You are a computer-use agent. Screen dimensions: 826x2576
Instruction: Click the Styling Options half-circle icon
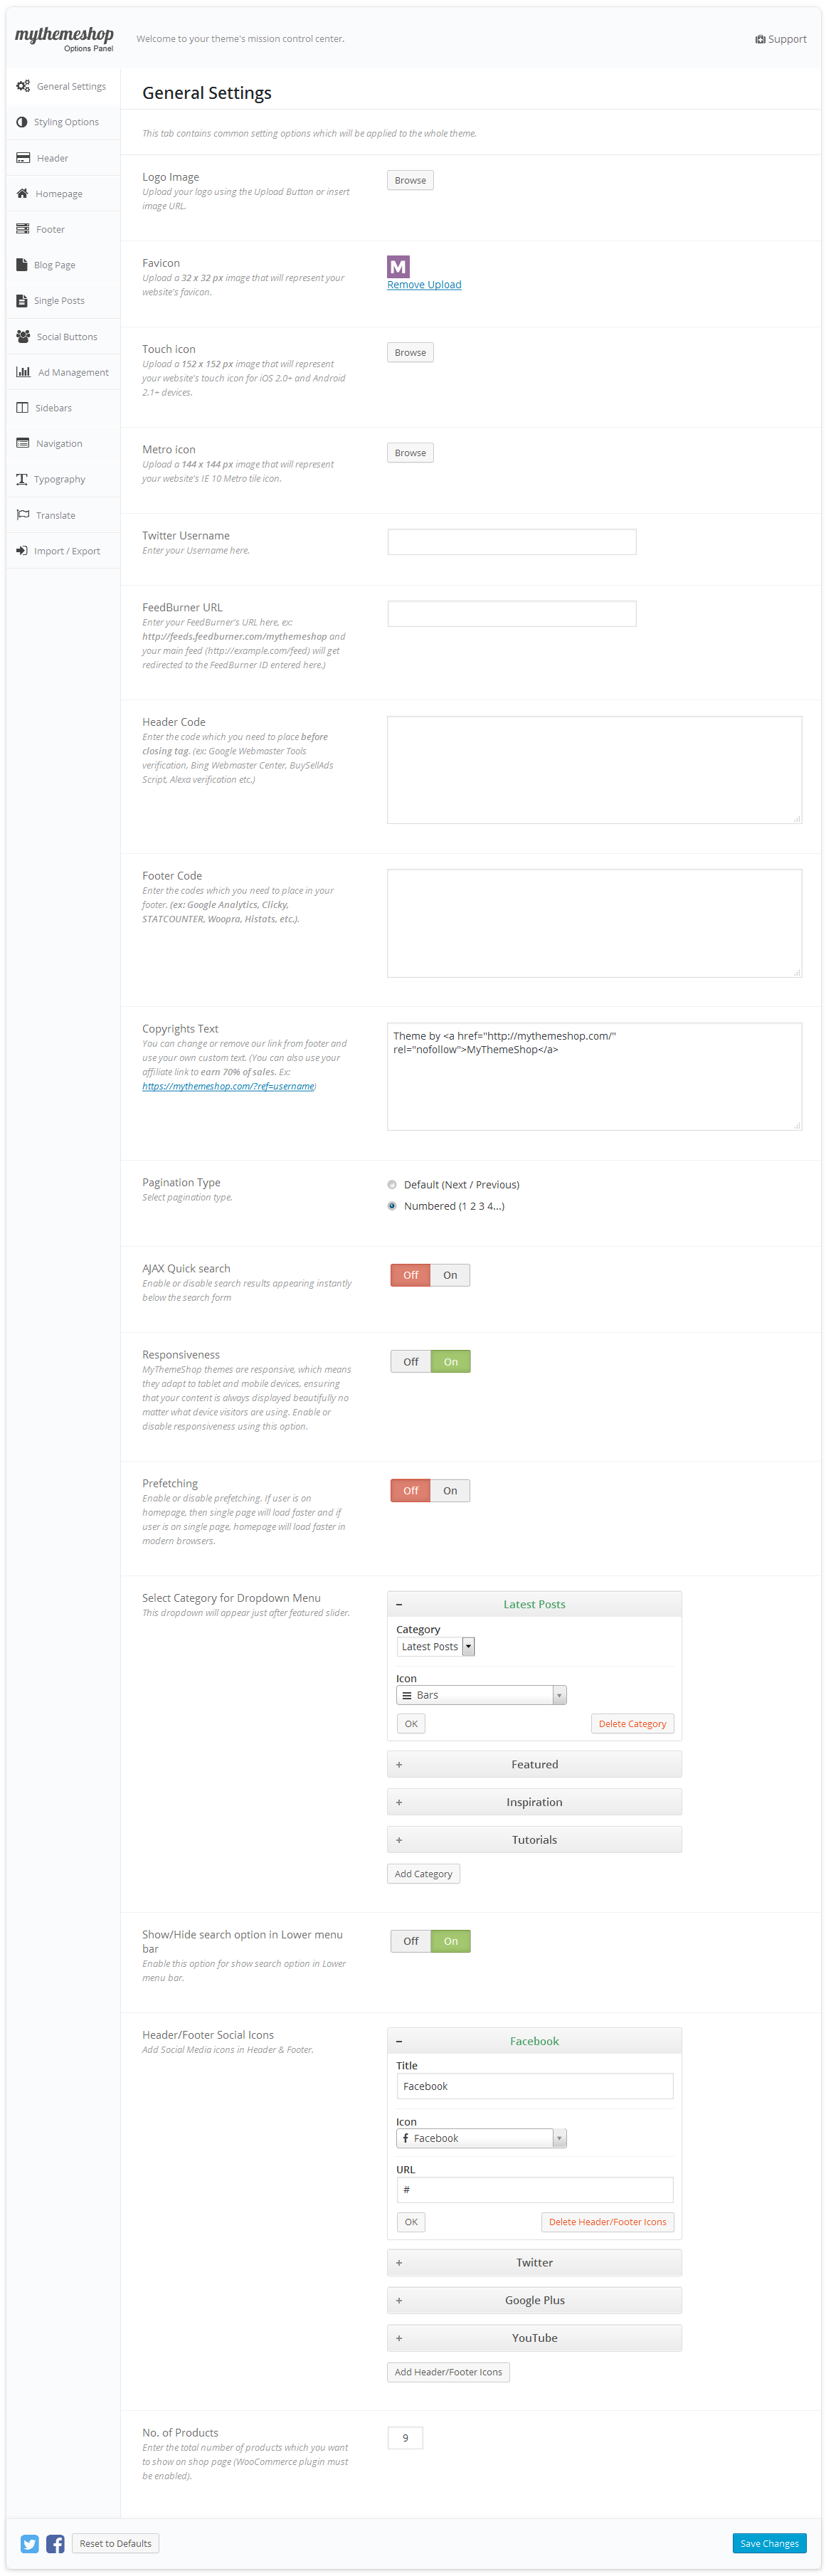point(22,122)
